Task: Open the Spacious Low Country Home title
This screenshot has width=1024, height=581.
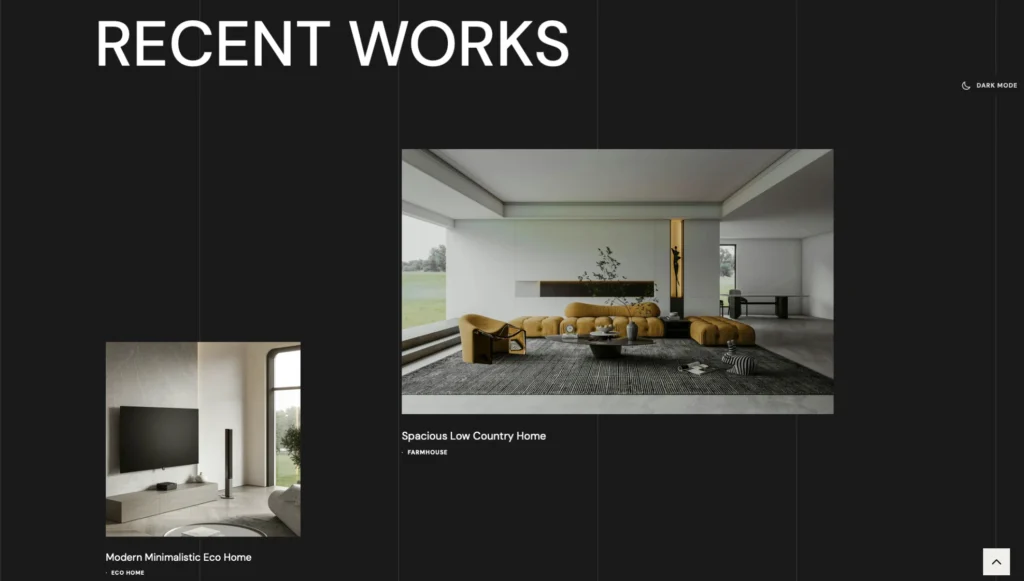Action: [473, 436]
